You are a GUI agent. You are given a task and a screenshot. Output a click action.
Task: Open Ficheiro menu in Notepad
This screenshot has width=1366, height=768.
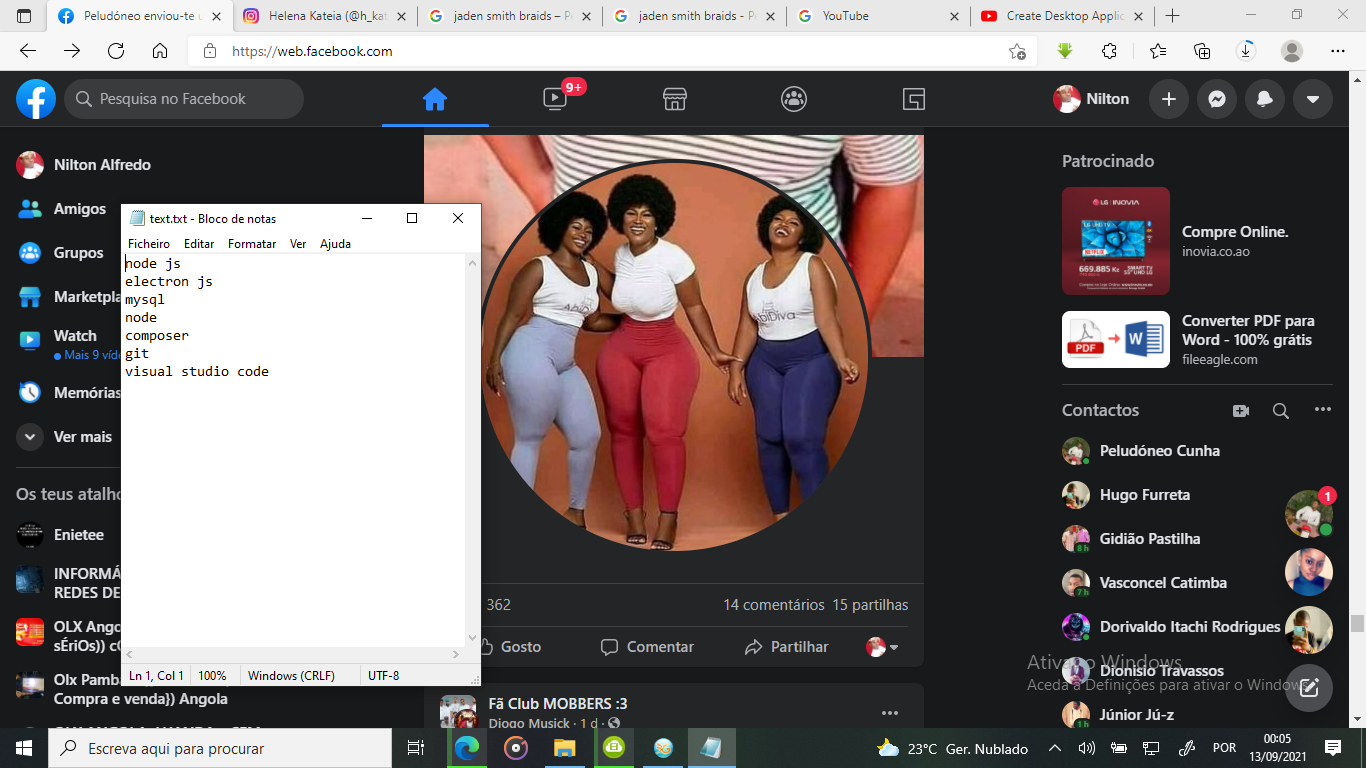(x=149, y=244)
